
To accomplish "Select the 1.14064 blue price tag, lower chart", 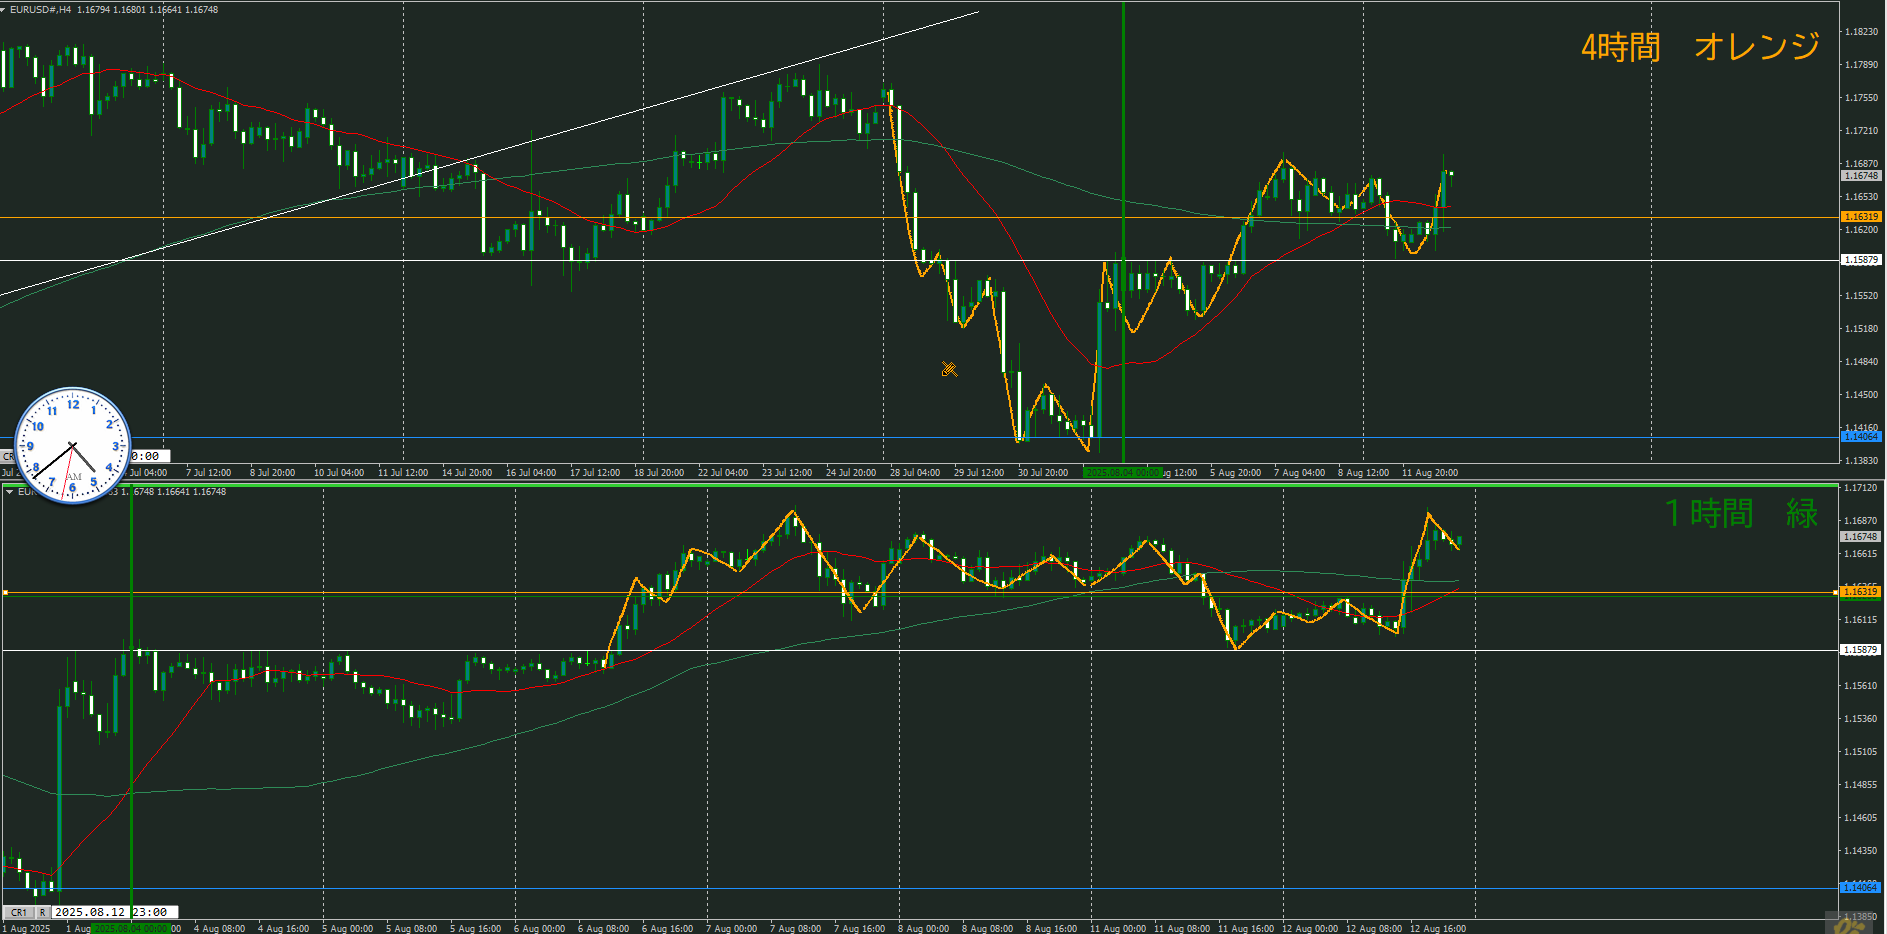I will tap(1861, 888).
